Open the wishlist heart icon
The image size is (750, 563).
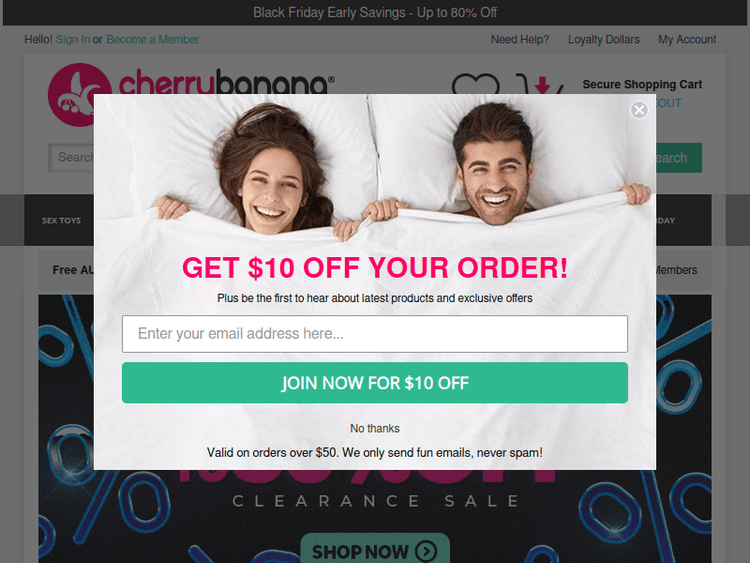475,84
